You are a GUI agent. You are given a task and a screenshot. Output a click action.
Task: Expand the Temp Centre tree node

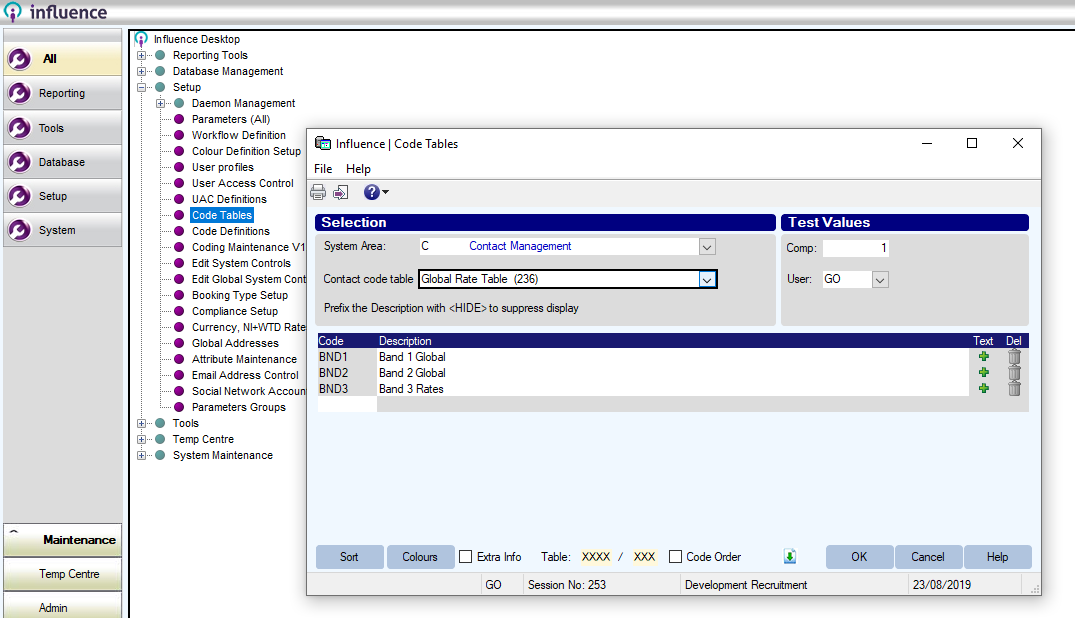click(x=141, y=439)
